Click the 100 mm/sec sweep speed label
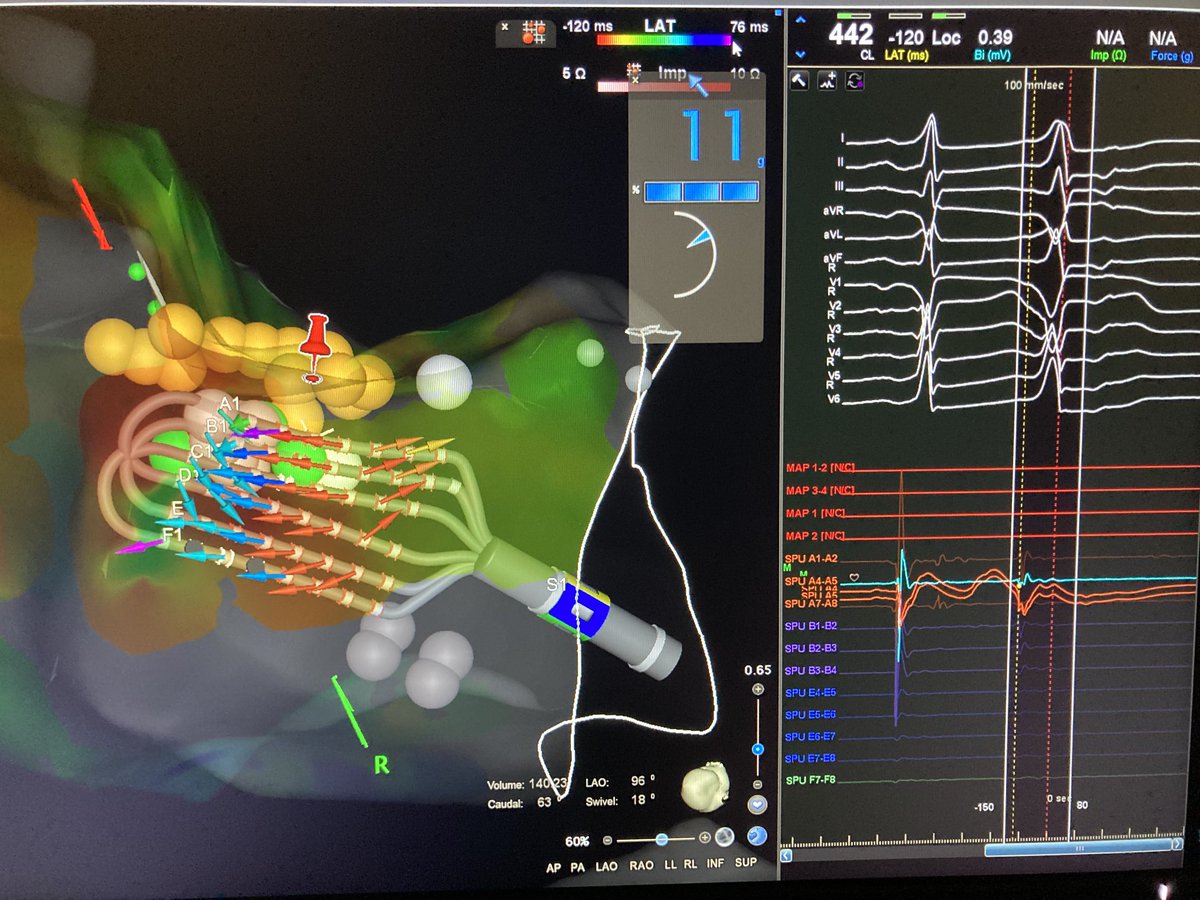This screenshot has width=1200, height=900. (1035, 86)
